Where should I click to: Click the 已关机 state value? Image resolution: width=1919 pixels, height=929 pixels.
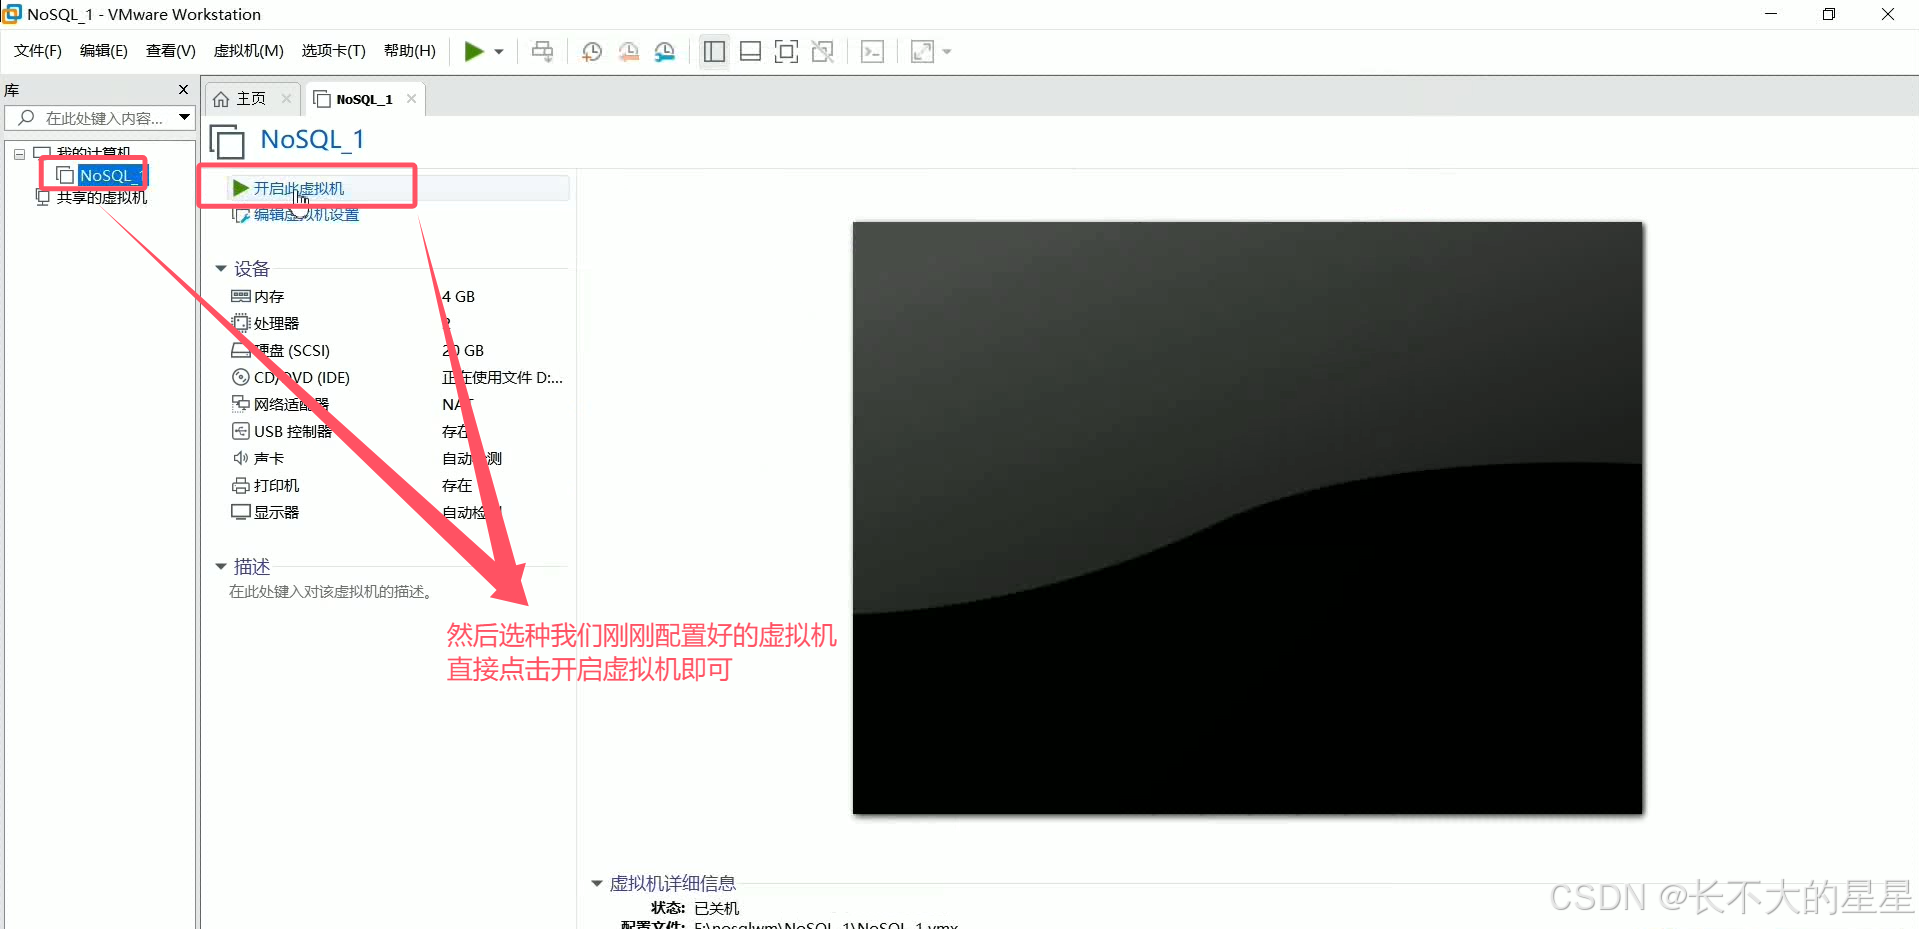pyautogui.click(x=717, y=908)
